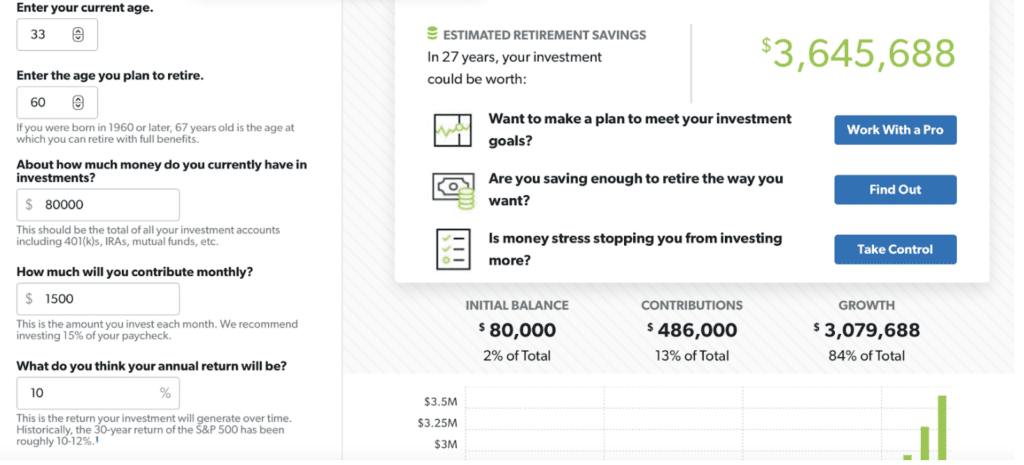Click the $3M chart axis label
Screen dimensions: 1024x465
tap(444, 445)
